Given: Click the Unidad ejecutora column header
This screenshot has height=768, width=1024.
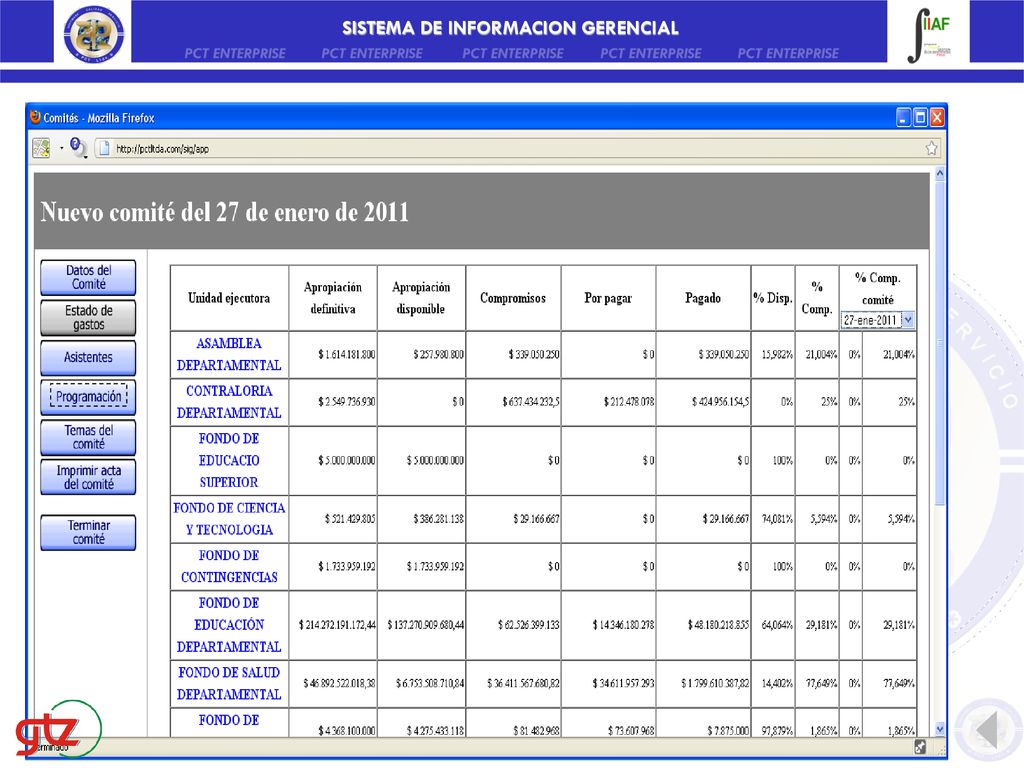Looking at the screenshot, I should 229,298.
